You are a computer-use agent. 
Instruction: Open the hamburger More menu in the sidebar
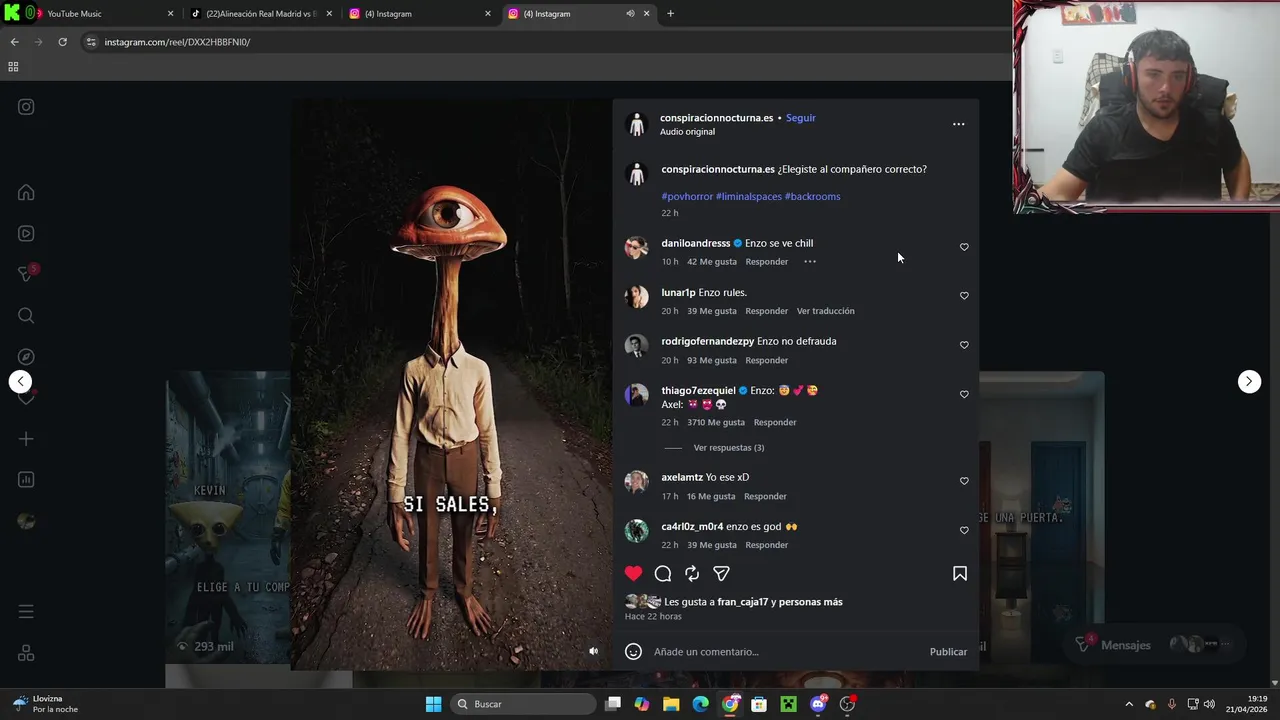tap(26, 611)
